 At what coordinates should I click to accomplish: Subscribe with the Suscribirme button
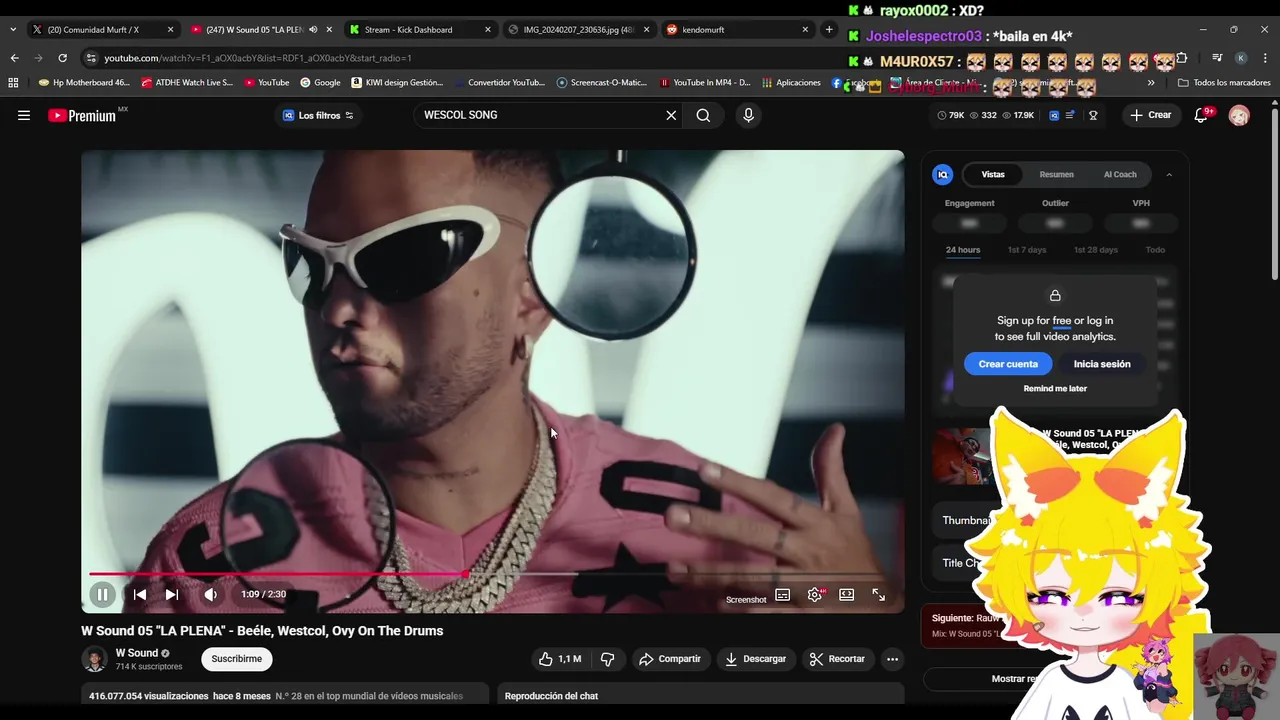coord(237,659)
